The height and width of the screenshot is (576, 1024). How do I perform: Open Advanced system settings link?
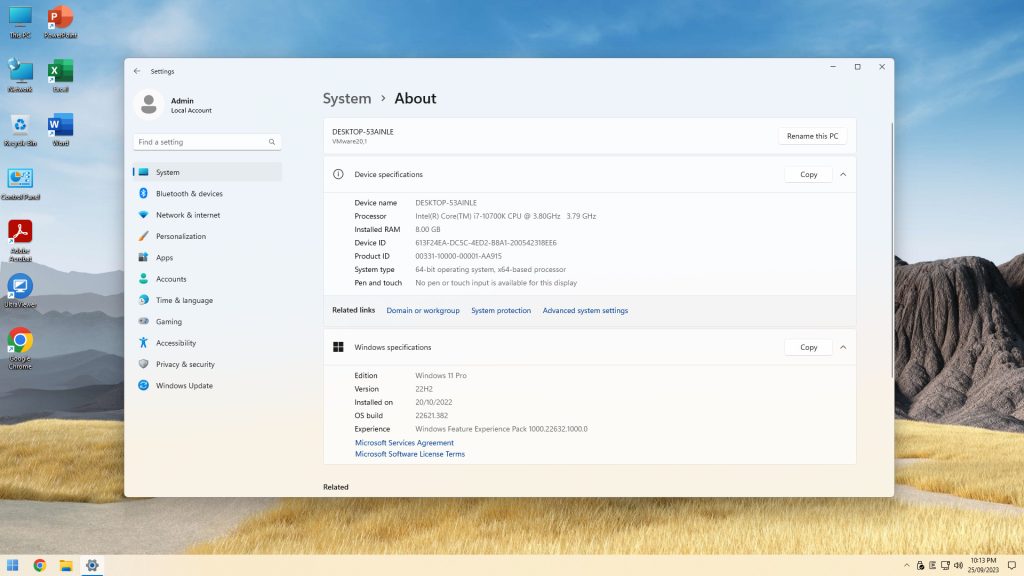coord(585,310)
